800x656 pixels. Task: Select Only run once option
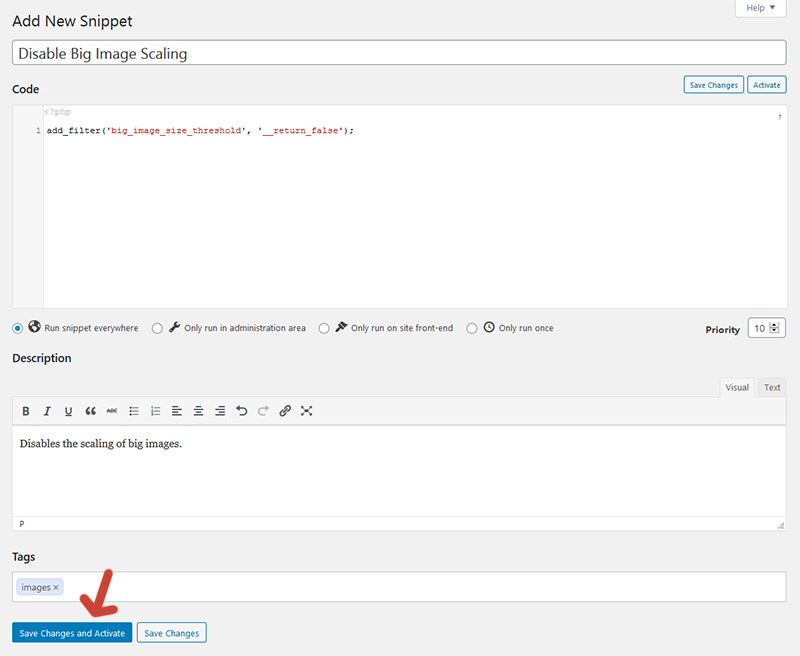click(472, 329)
